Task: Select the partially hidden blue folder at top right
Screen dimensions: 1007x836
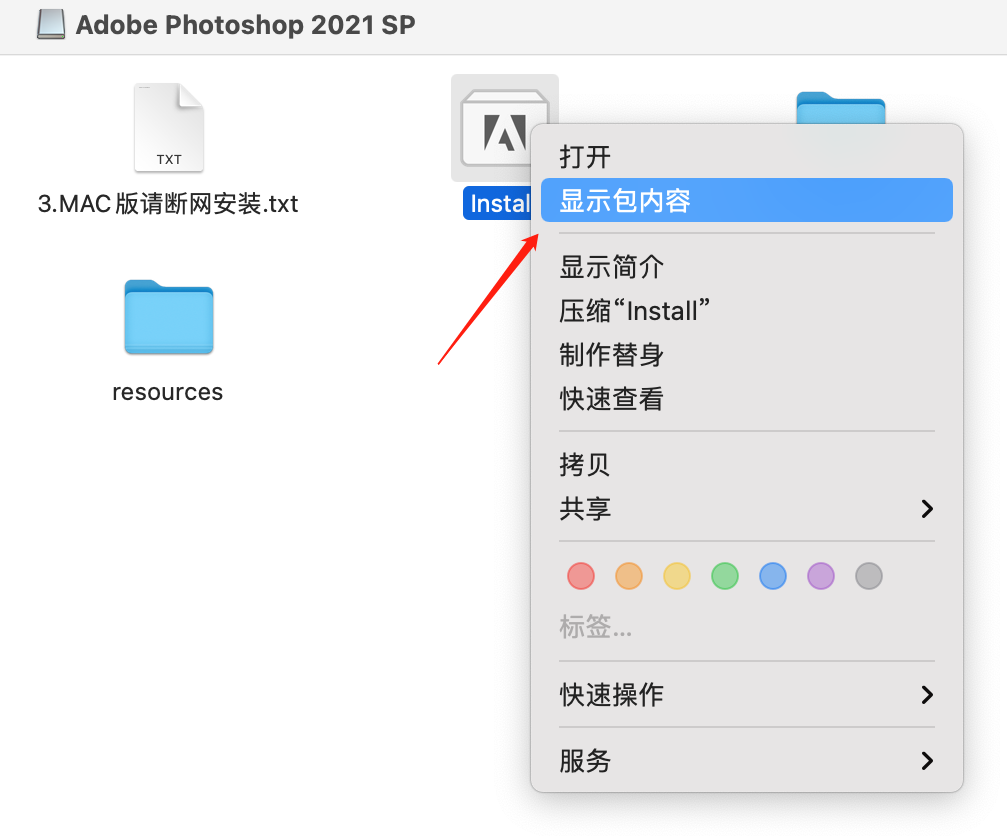Action: [x=841, y=108]
